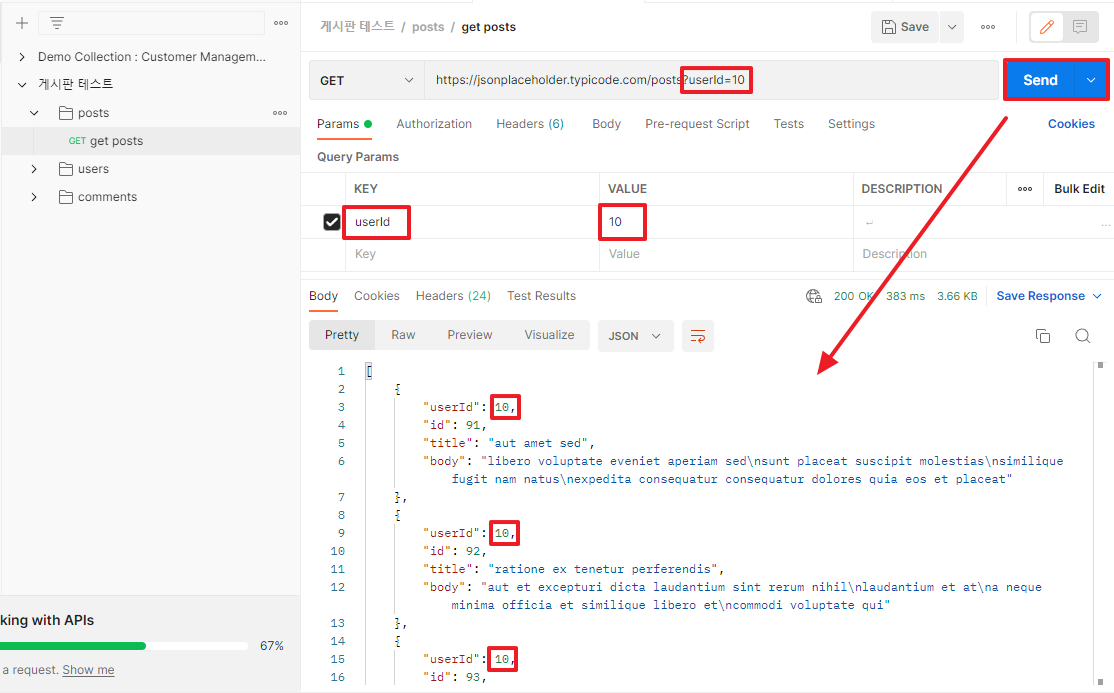Open the Test Results tab
This screenshot has height=693, width=1114.
click(541, 296)
